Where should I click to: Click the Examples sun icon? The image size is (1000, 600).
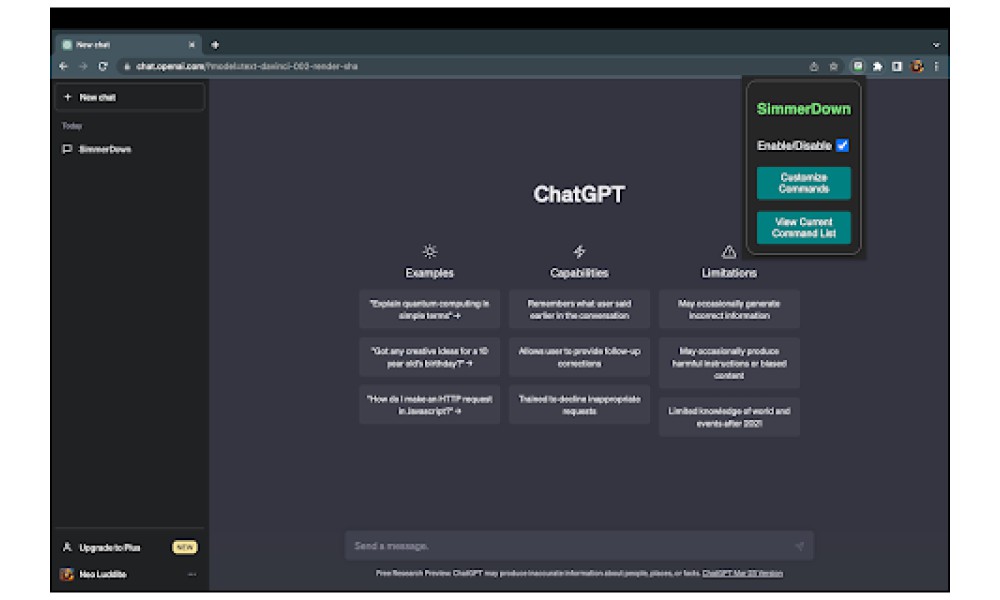pos(430,251)
